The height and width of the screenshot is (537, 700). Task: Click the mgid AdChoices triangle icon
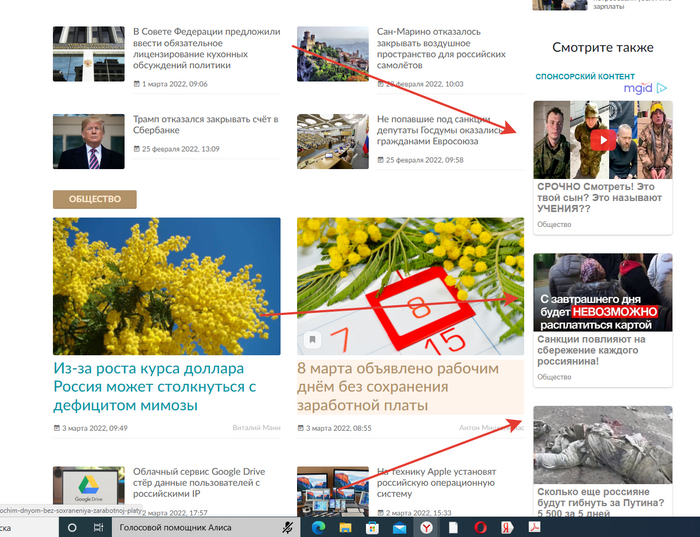tap(662, 88)
